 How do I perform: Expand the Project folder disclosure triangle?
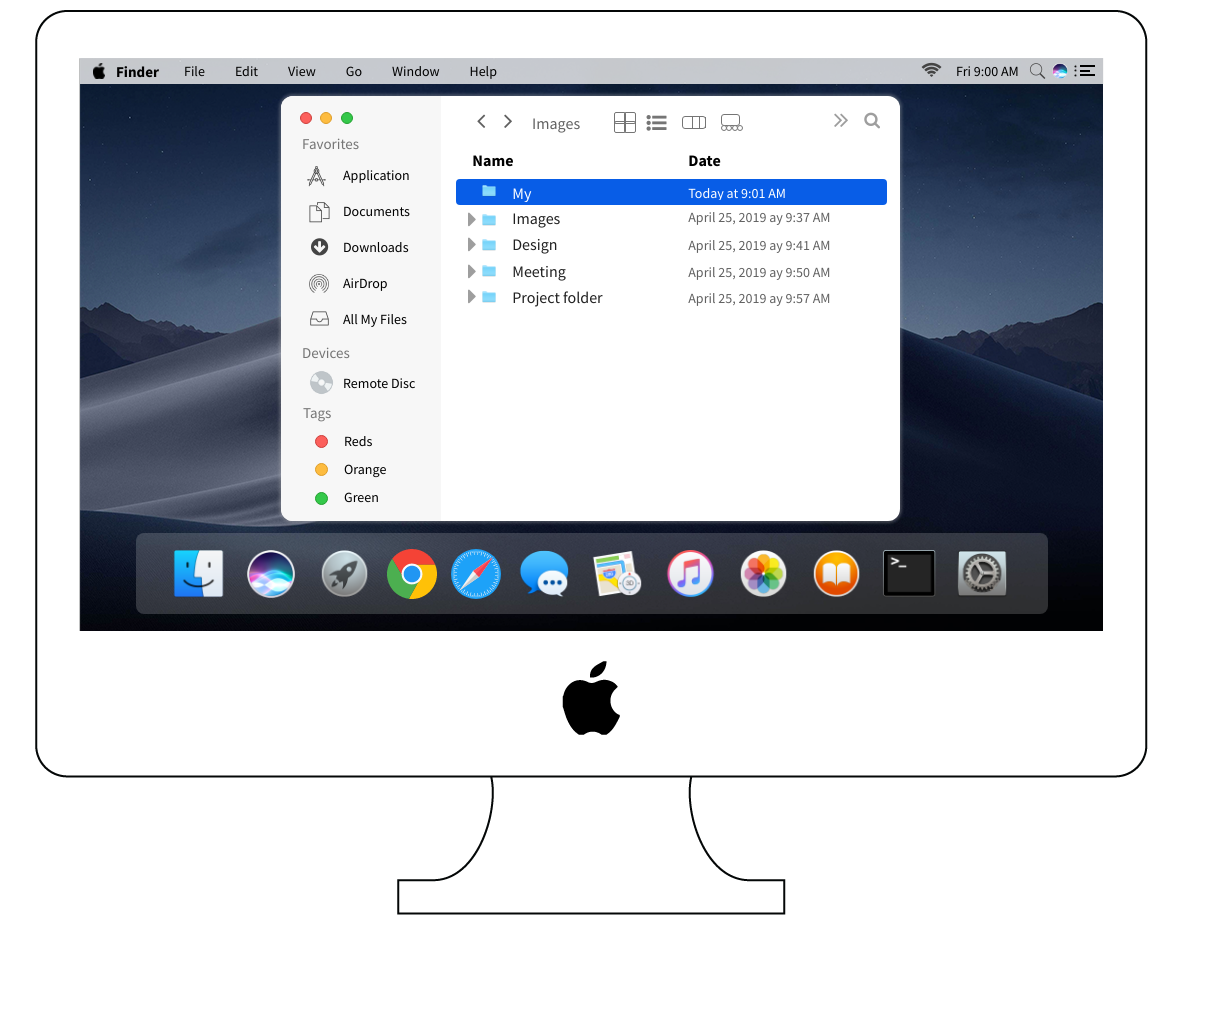coord(472,297)
